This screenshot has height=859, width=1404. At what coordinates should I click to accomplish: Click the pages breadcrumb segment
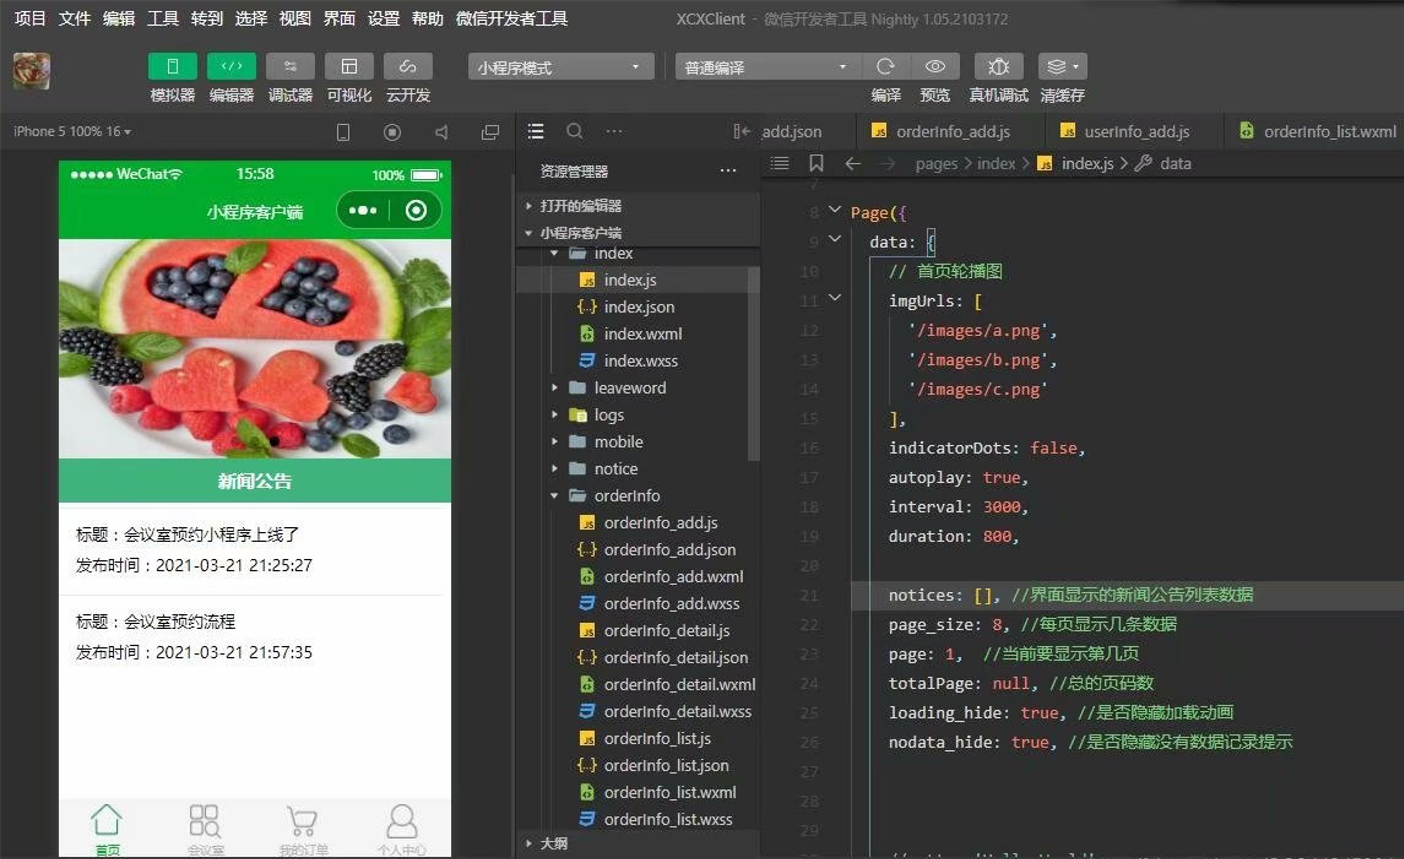pyautogui.click(x=936, y=163)
